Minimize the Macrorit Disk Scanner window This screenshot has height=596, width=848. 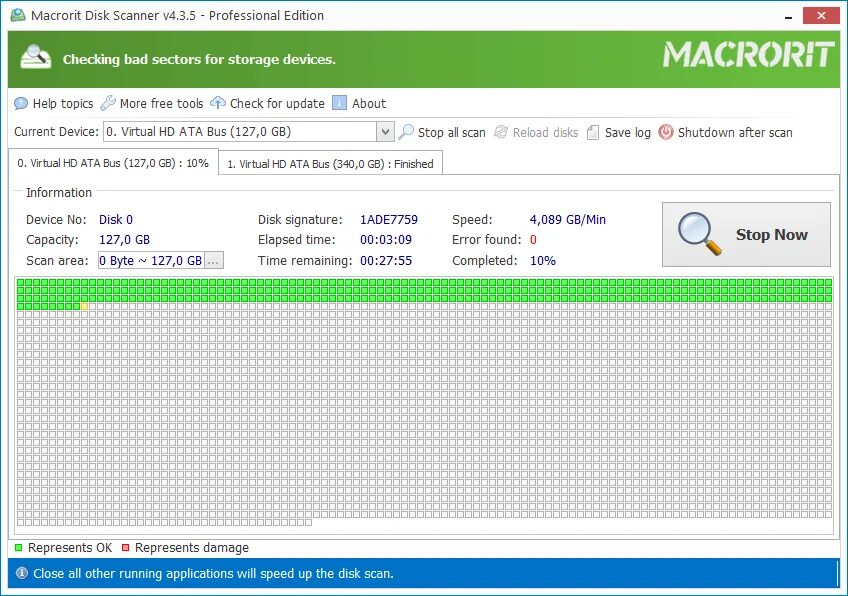789,16
